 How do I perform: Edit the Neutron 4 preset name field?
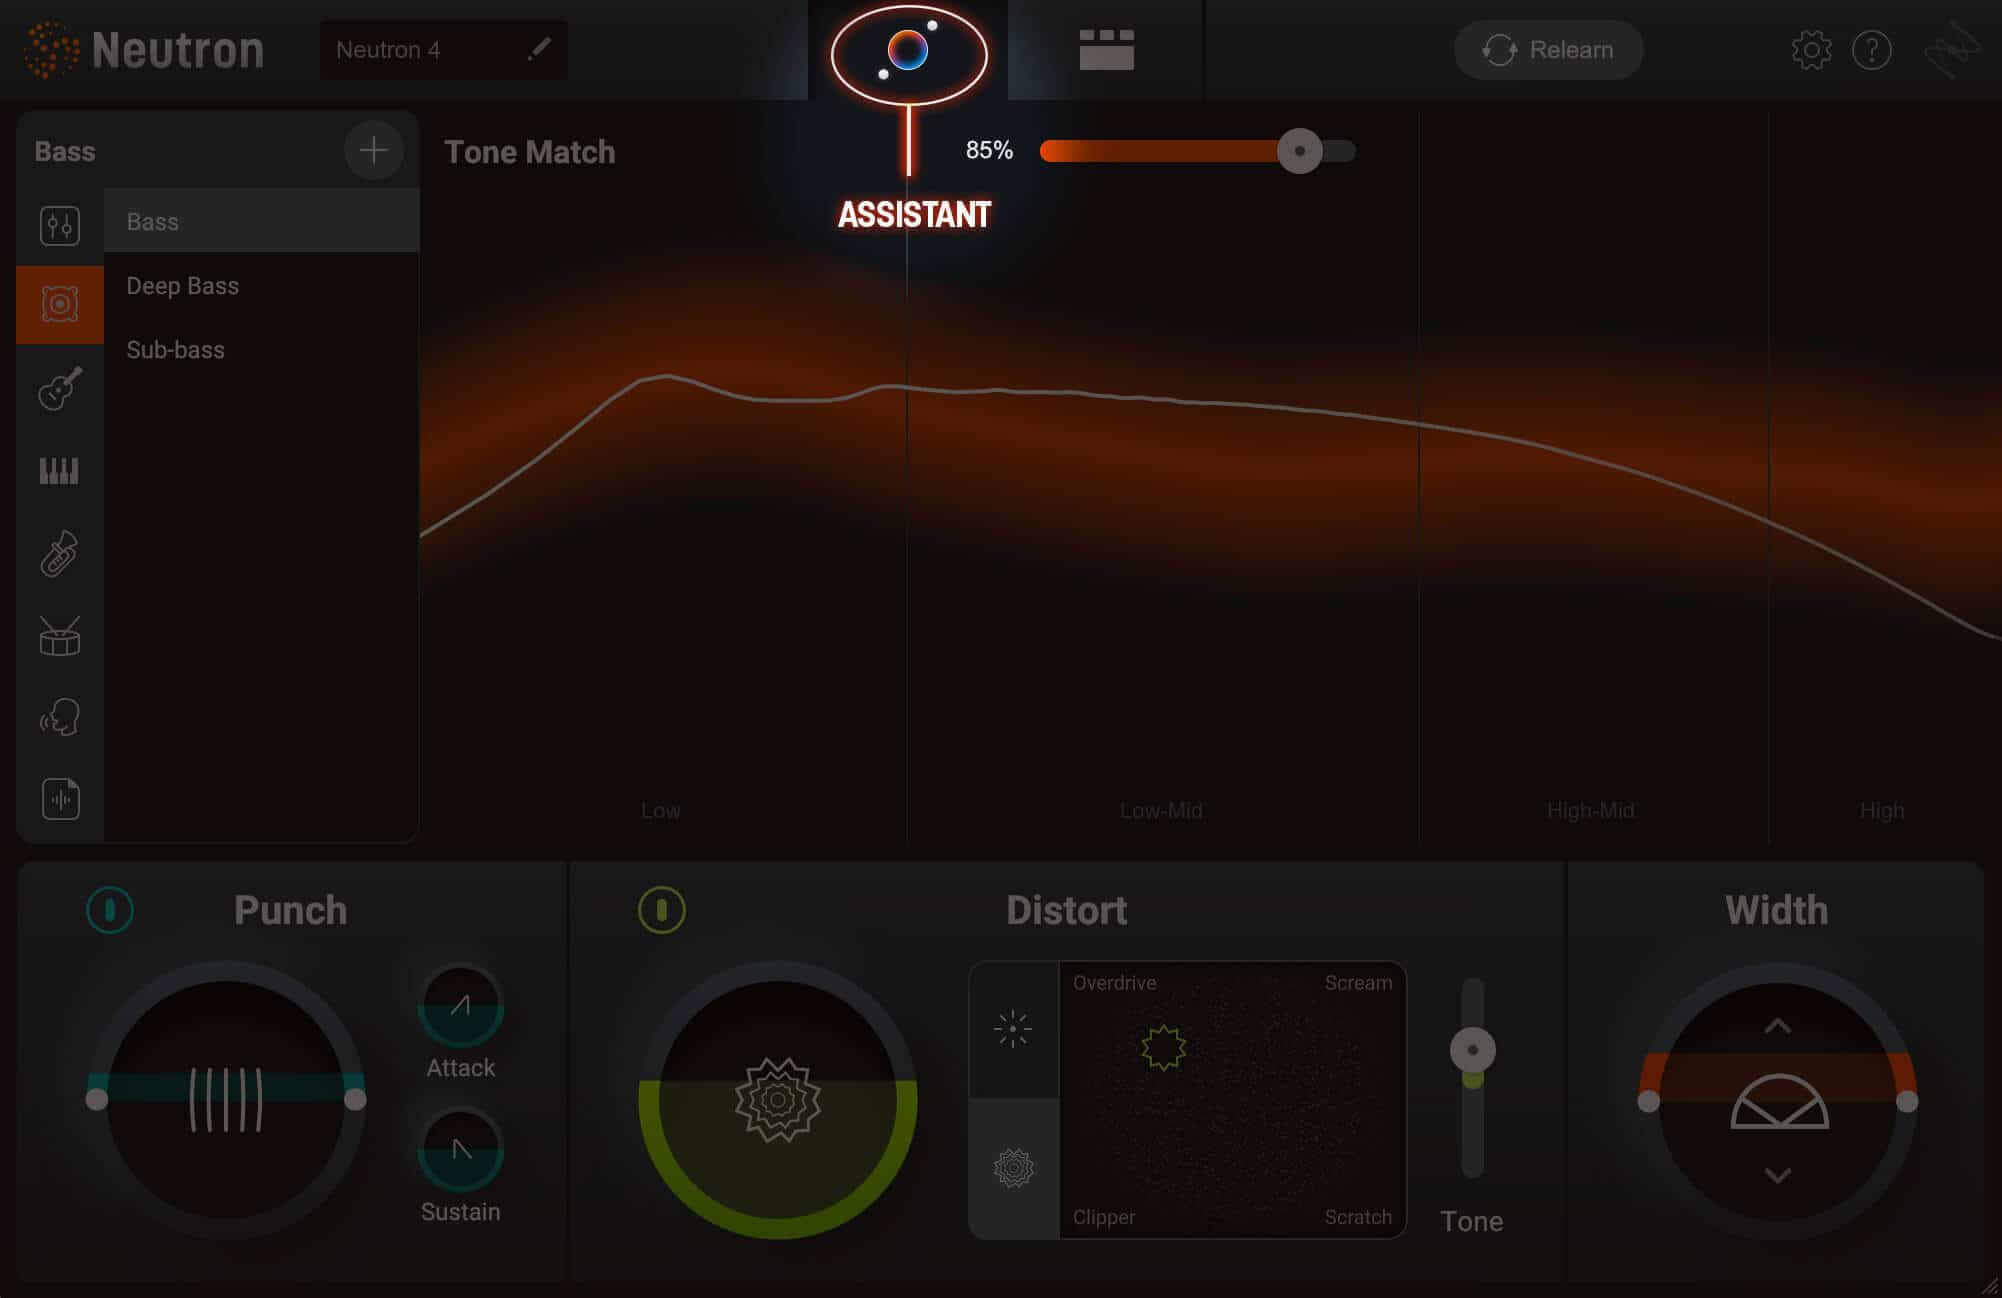click(443, 50)
